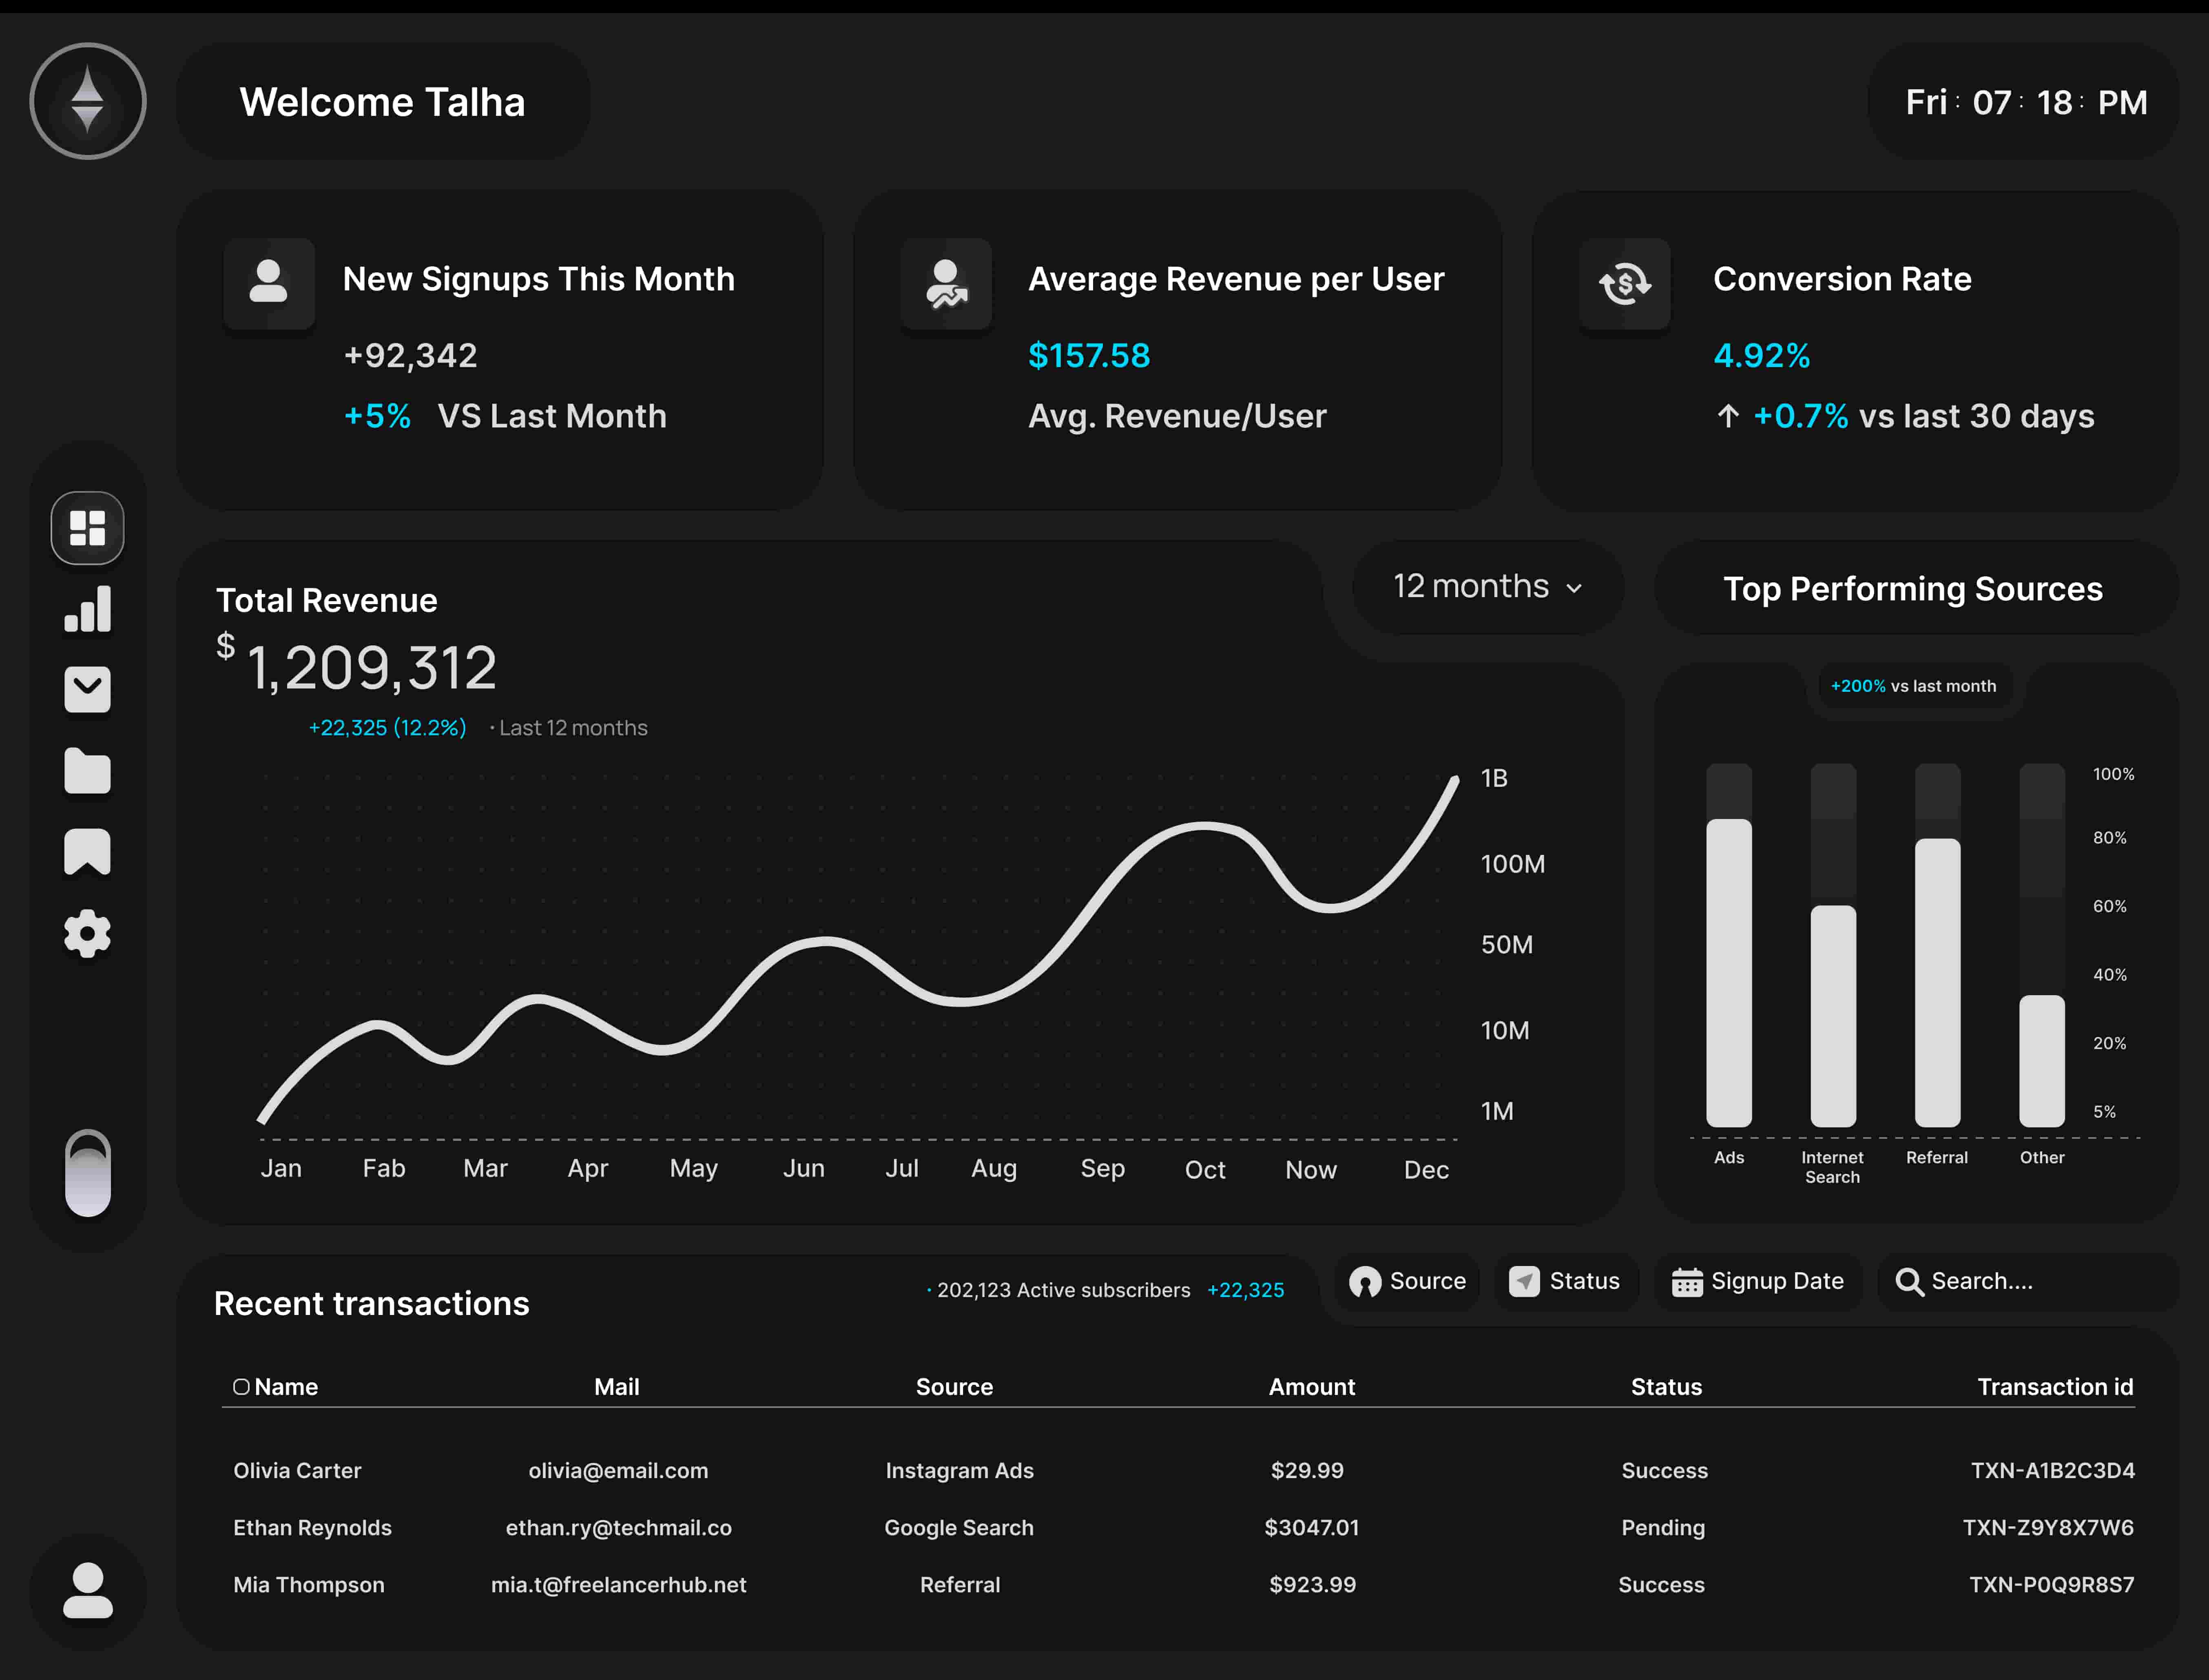Click email mia.t@freelancerhub.net
Screen dimensions: 2209x1680
[x=619, y=1585]
